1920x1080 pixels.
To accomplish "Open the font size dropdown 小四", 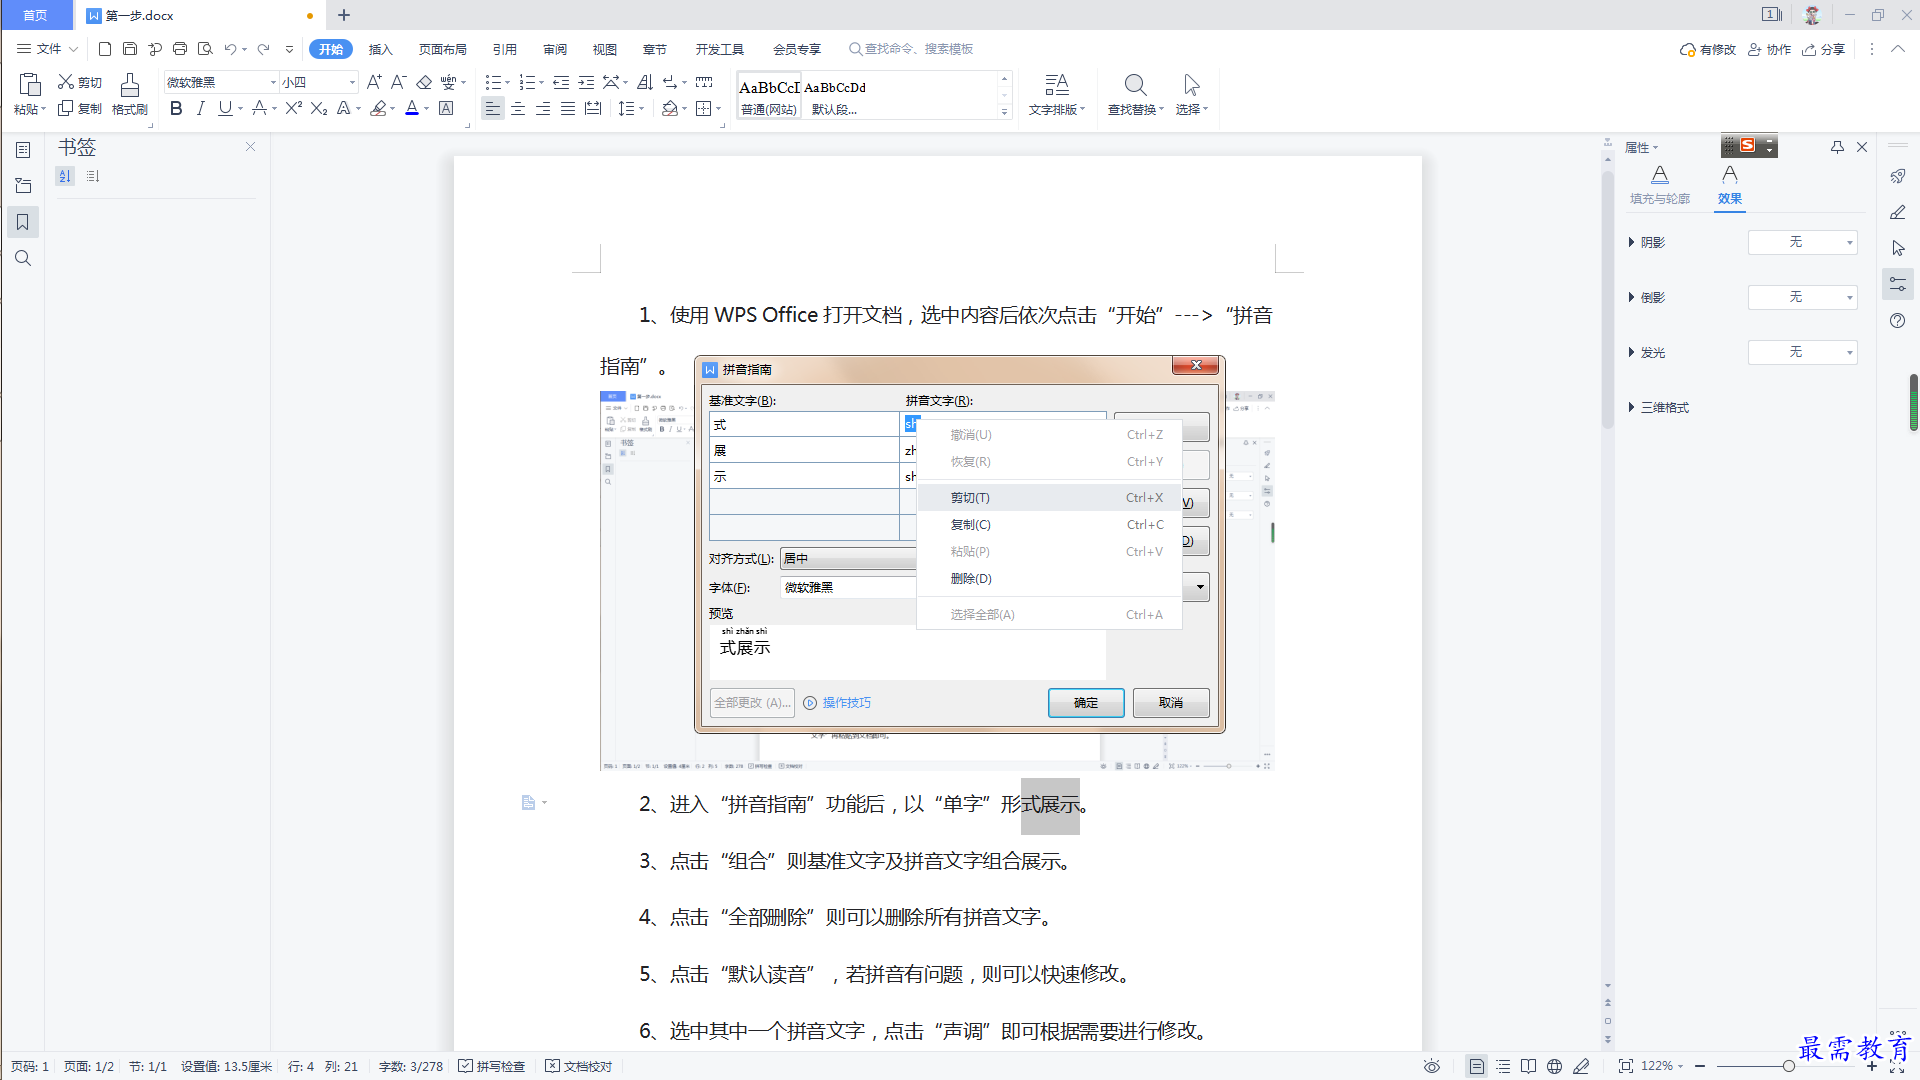I will point(352,82).
